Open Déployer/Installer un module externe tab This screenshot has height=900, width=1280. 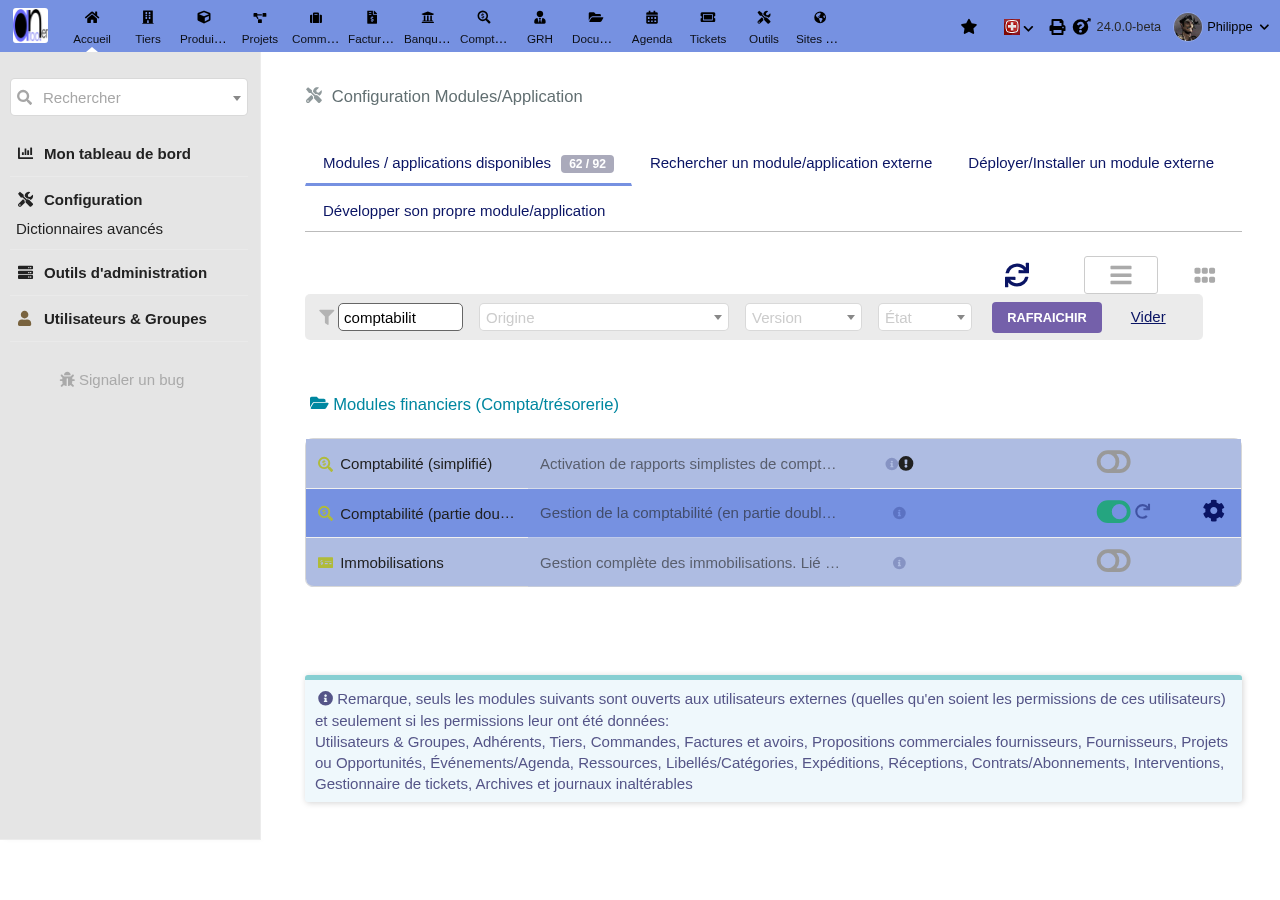click(x=1091, y=163)
